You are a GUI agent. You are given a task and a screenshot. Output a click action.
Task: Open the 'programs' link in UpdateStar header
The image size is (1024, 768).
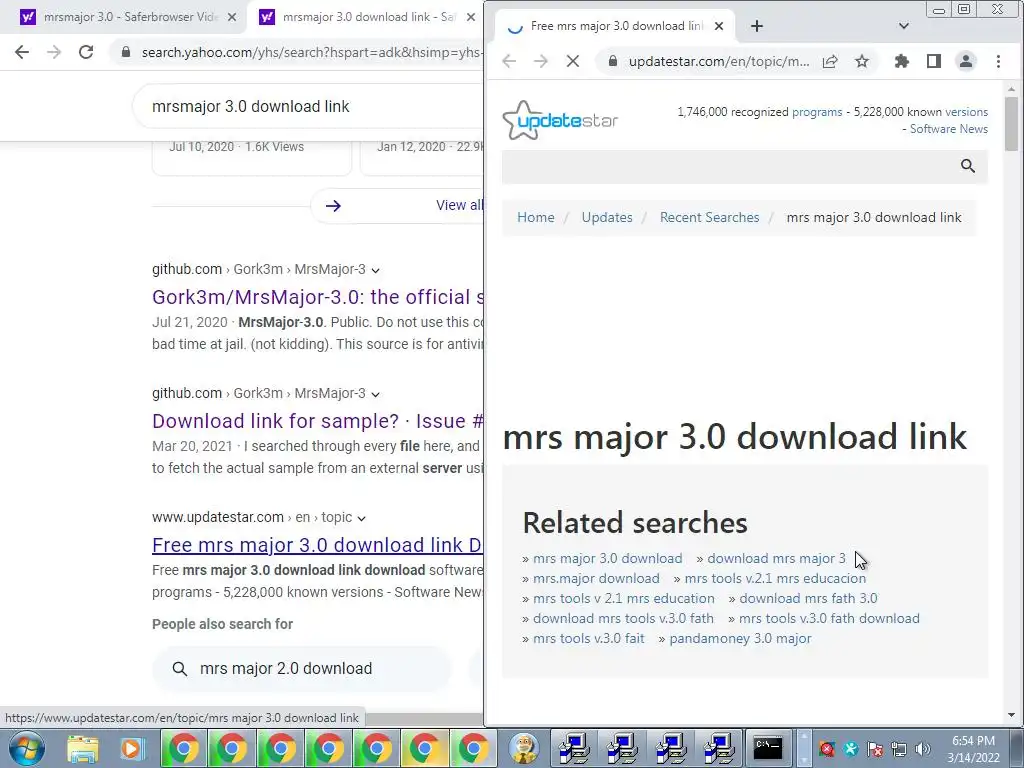pos(817,112)
